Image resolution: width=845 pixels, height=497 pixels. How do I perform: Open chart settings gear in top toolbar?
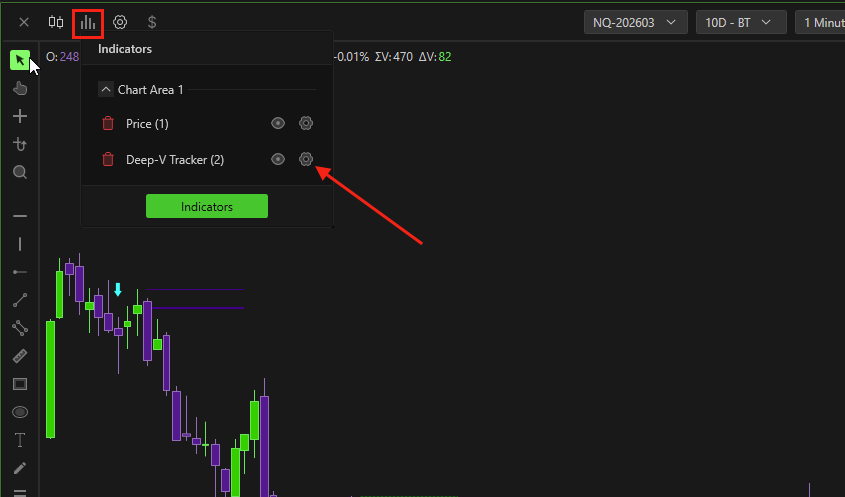click(x=120, y=22)
